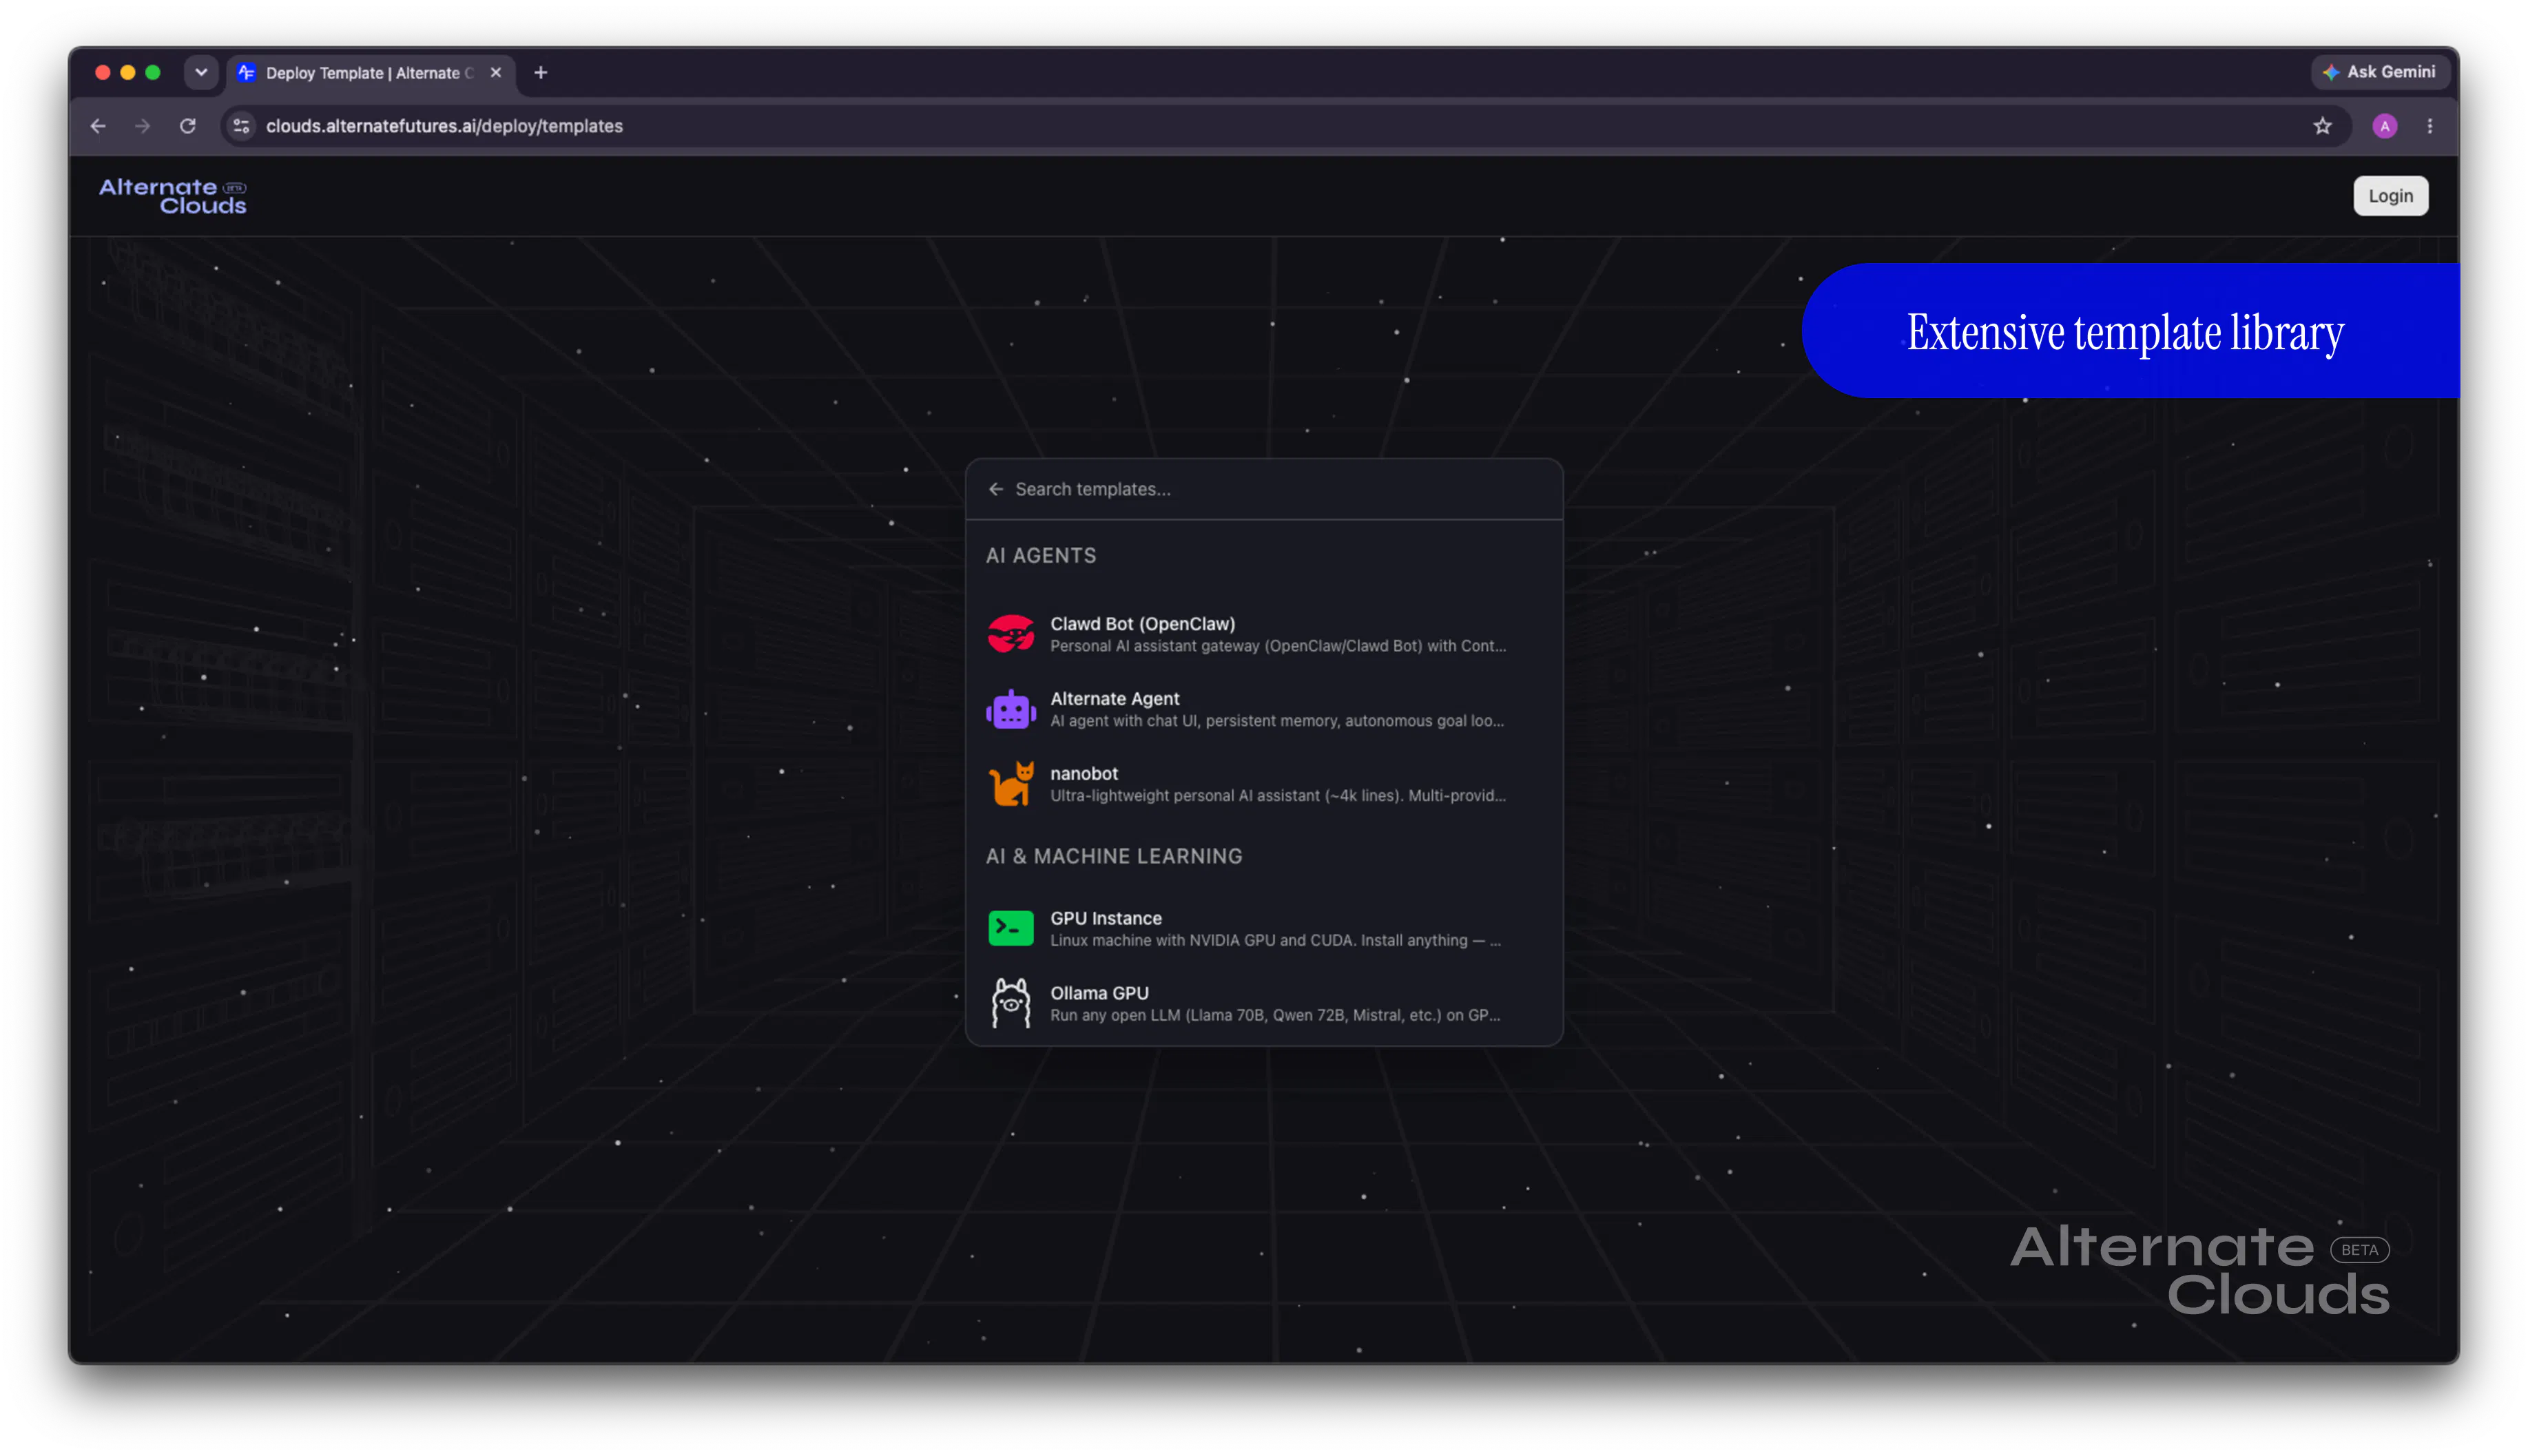Click the browser back navigation arrow
Image resolution: width=2528 pixels, height=1456 pixels.
pos(98,126)
